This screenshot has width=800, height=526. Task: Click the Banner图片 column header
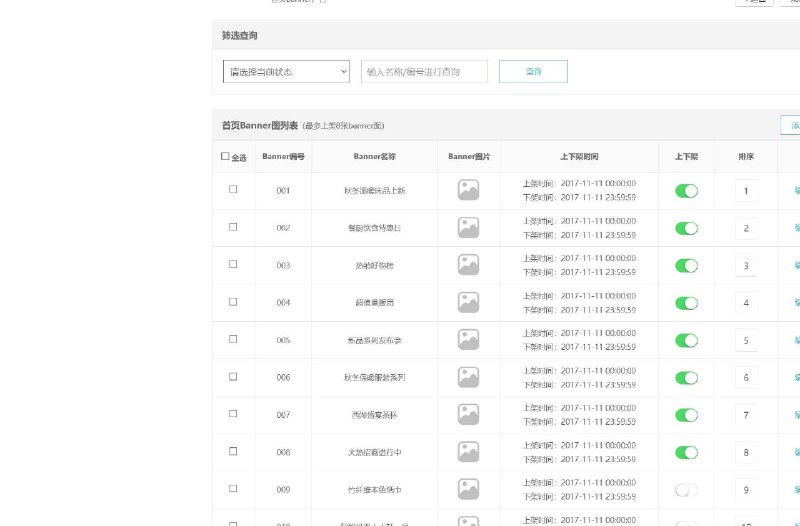pyautogui.click(x=469, y=157)
